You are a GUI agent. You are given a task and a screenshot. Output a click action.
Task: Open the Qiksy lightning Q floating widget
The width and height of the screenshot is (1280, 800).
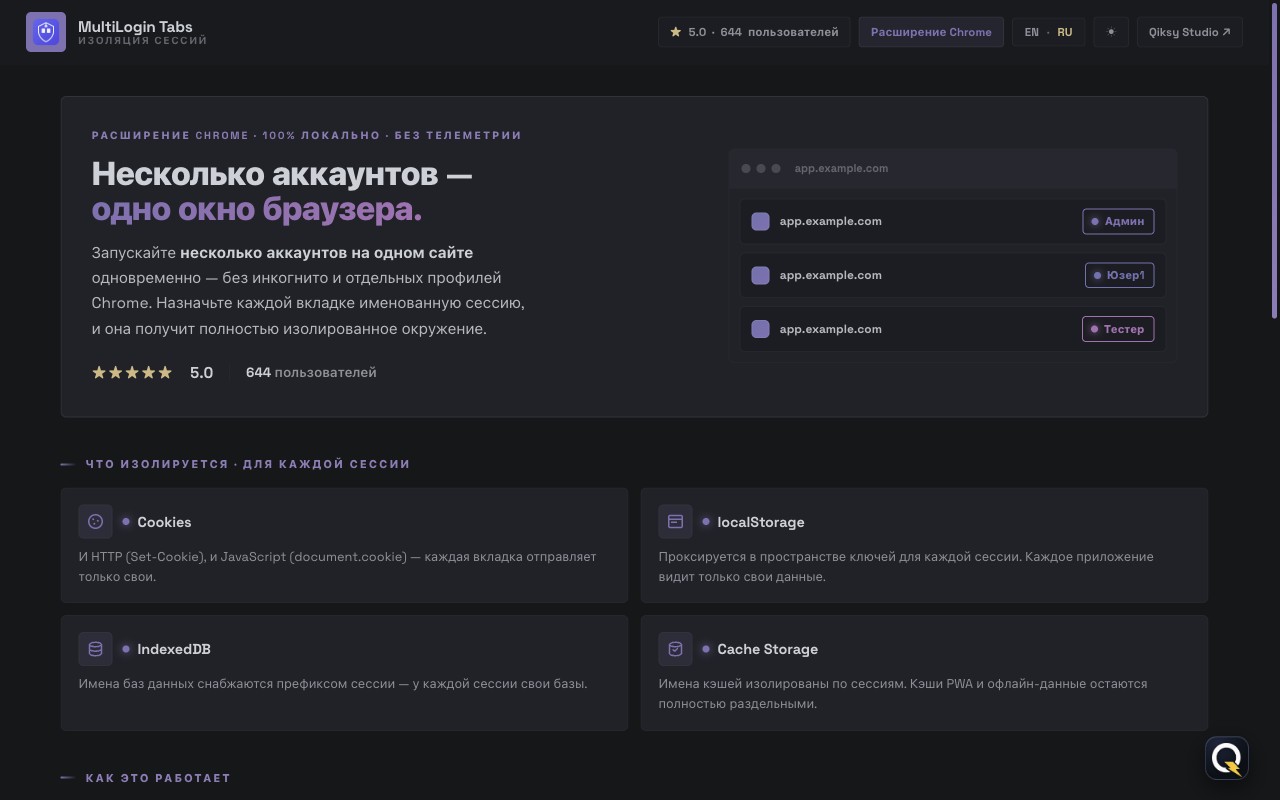click(1227, 758)
